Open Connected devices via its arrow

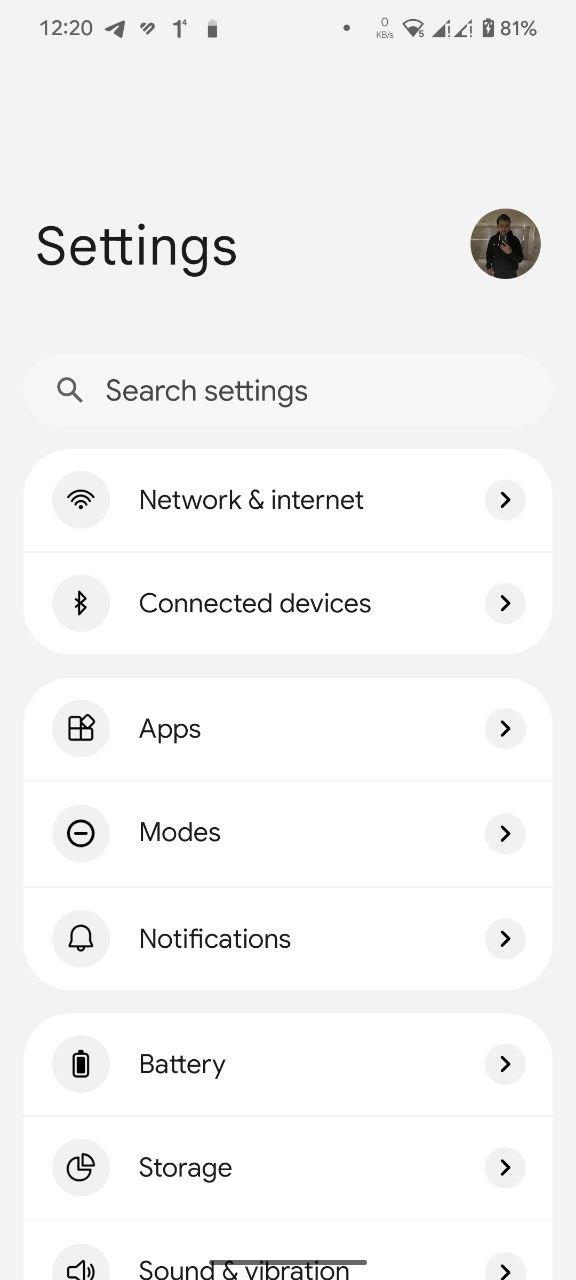[x=505, y=603]
